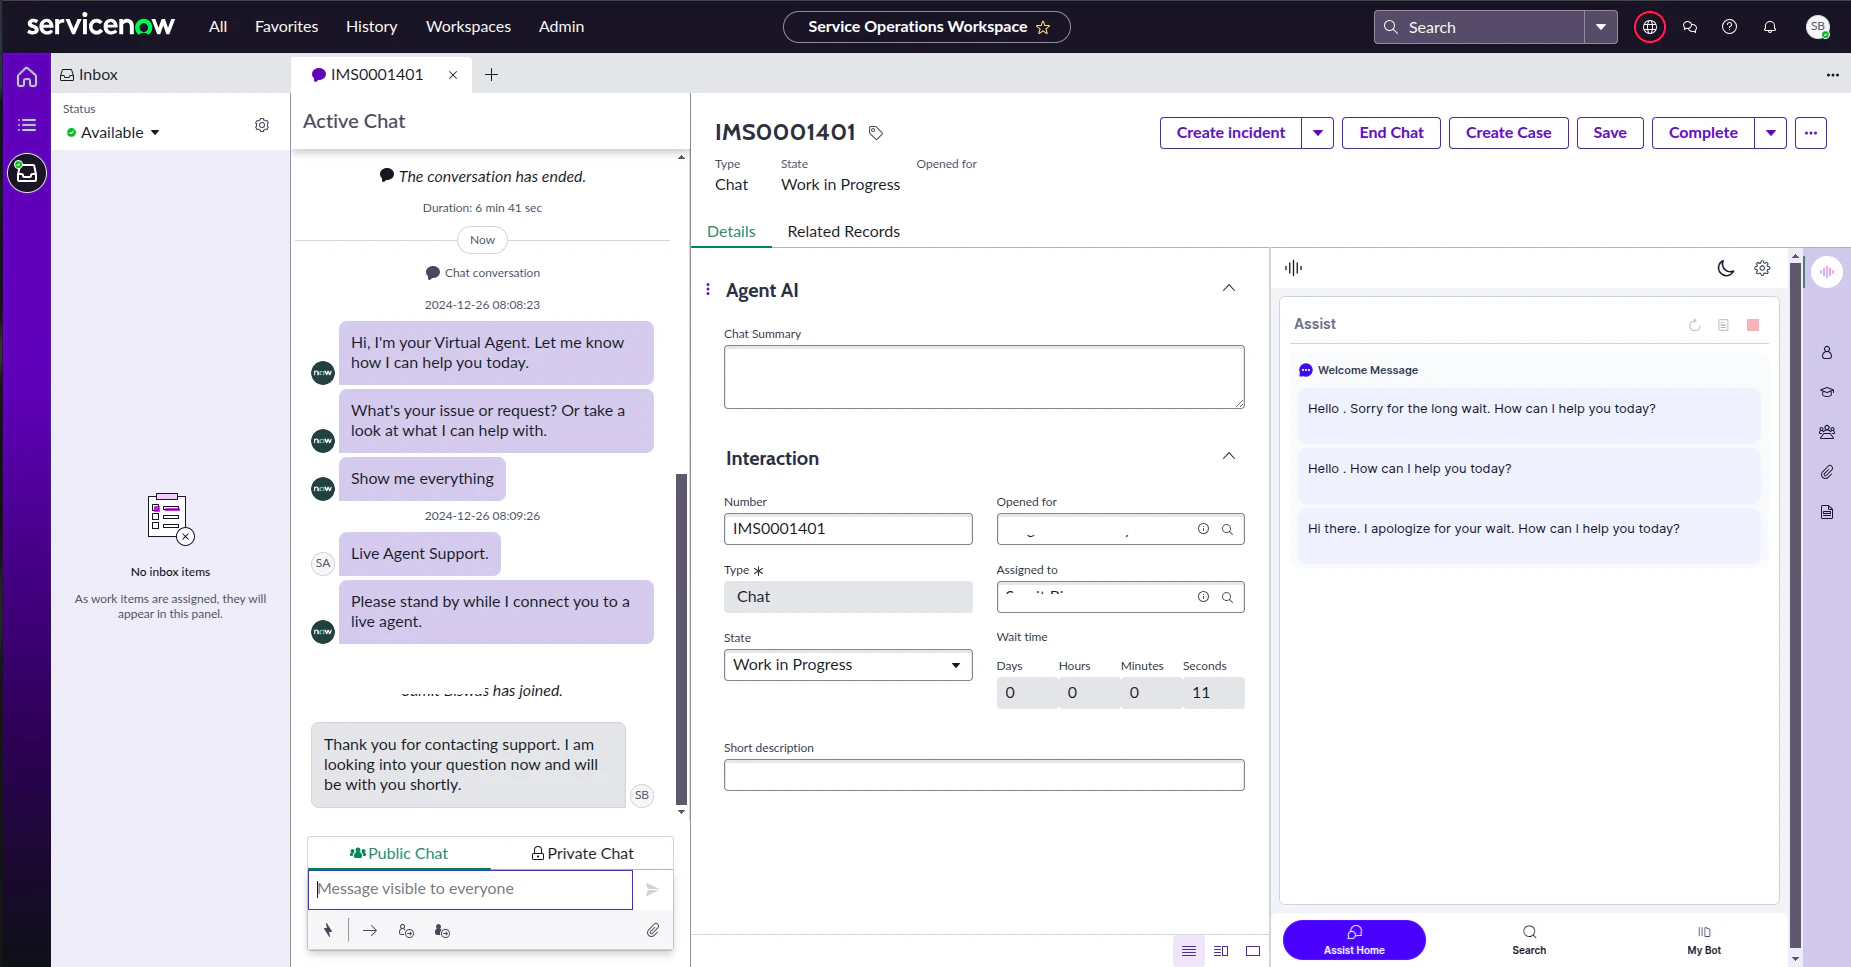
Task: Click the pink stop square in Assist header
Action: pos(1752,325)
